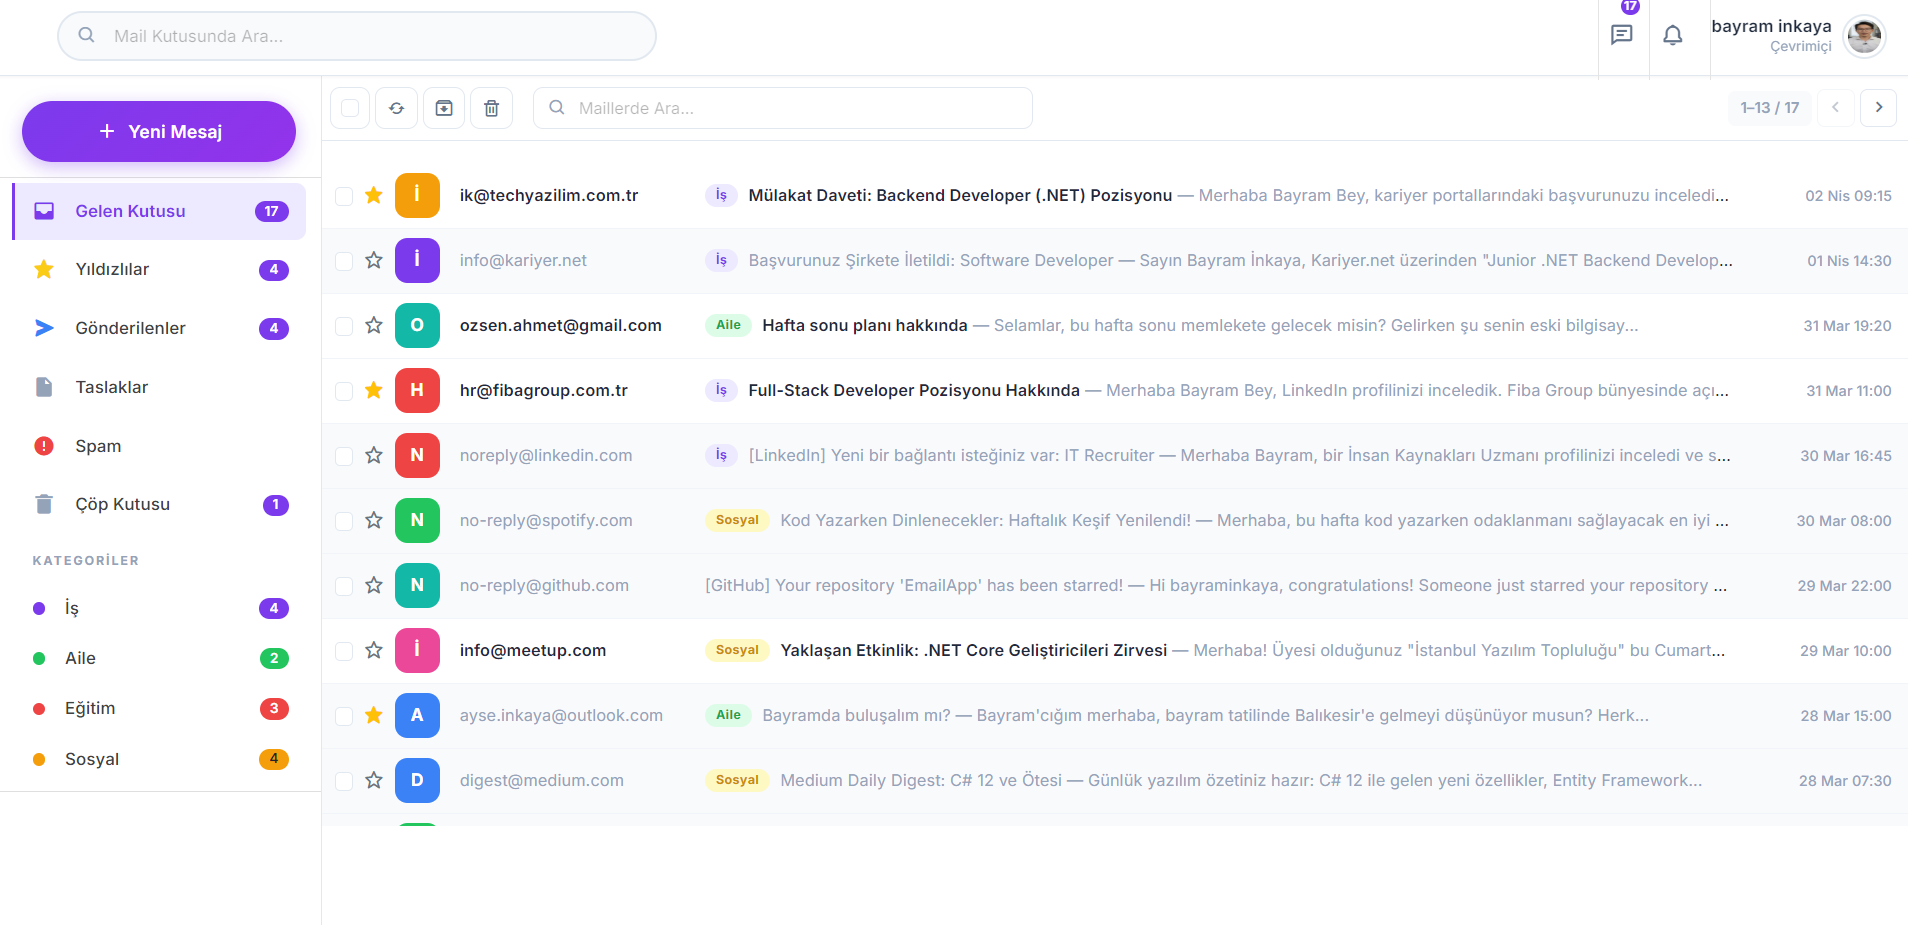Screen dimensions: 1908x925
Task: Star the no-reply@github.com mail
Action: [374, 585]
